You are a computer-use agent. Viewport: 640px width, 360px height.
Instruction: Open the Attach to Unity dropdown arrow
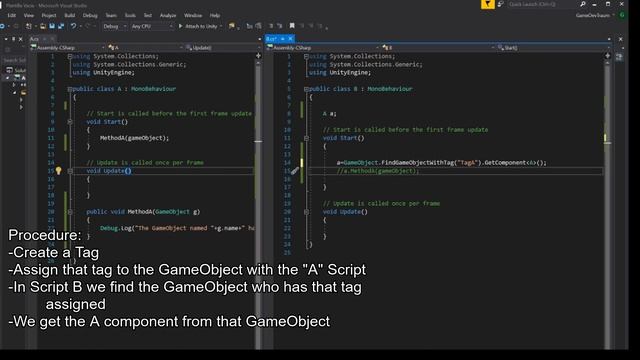[221, 26]
